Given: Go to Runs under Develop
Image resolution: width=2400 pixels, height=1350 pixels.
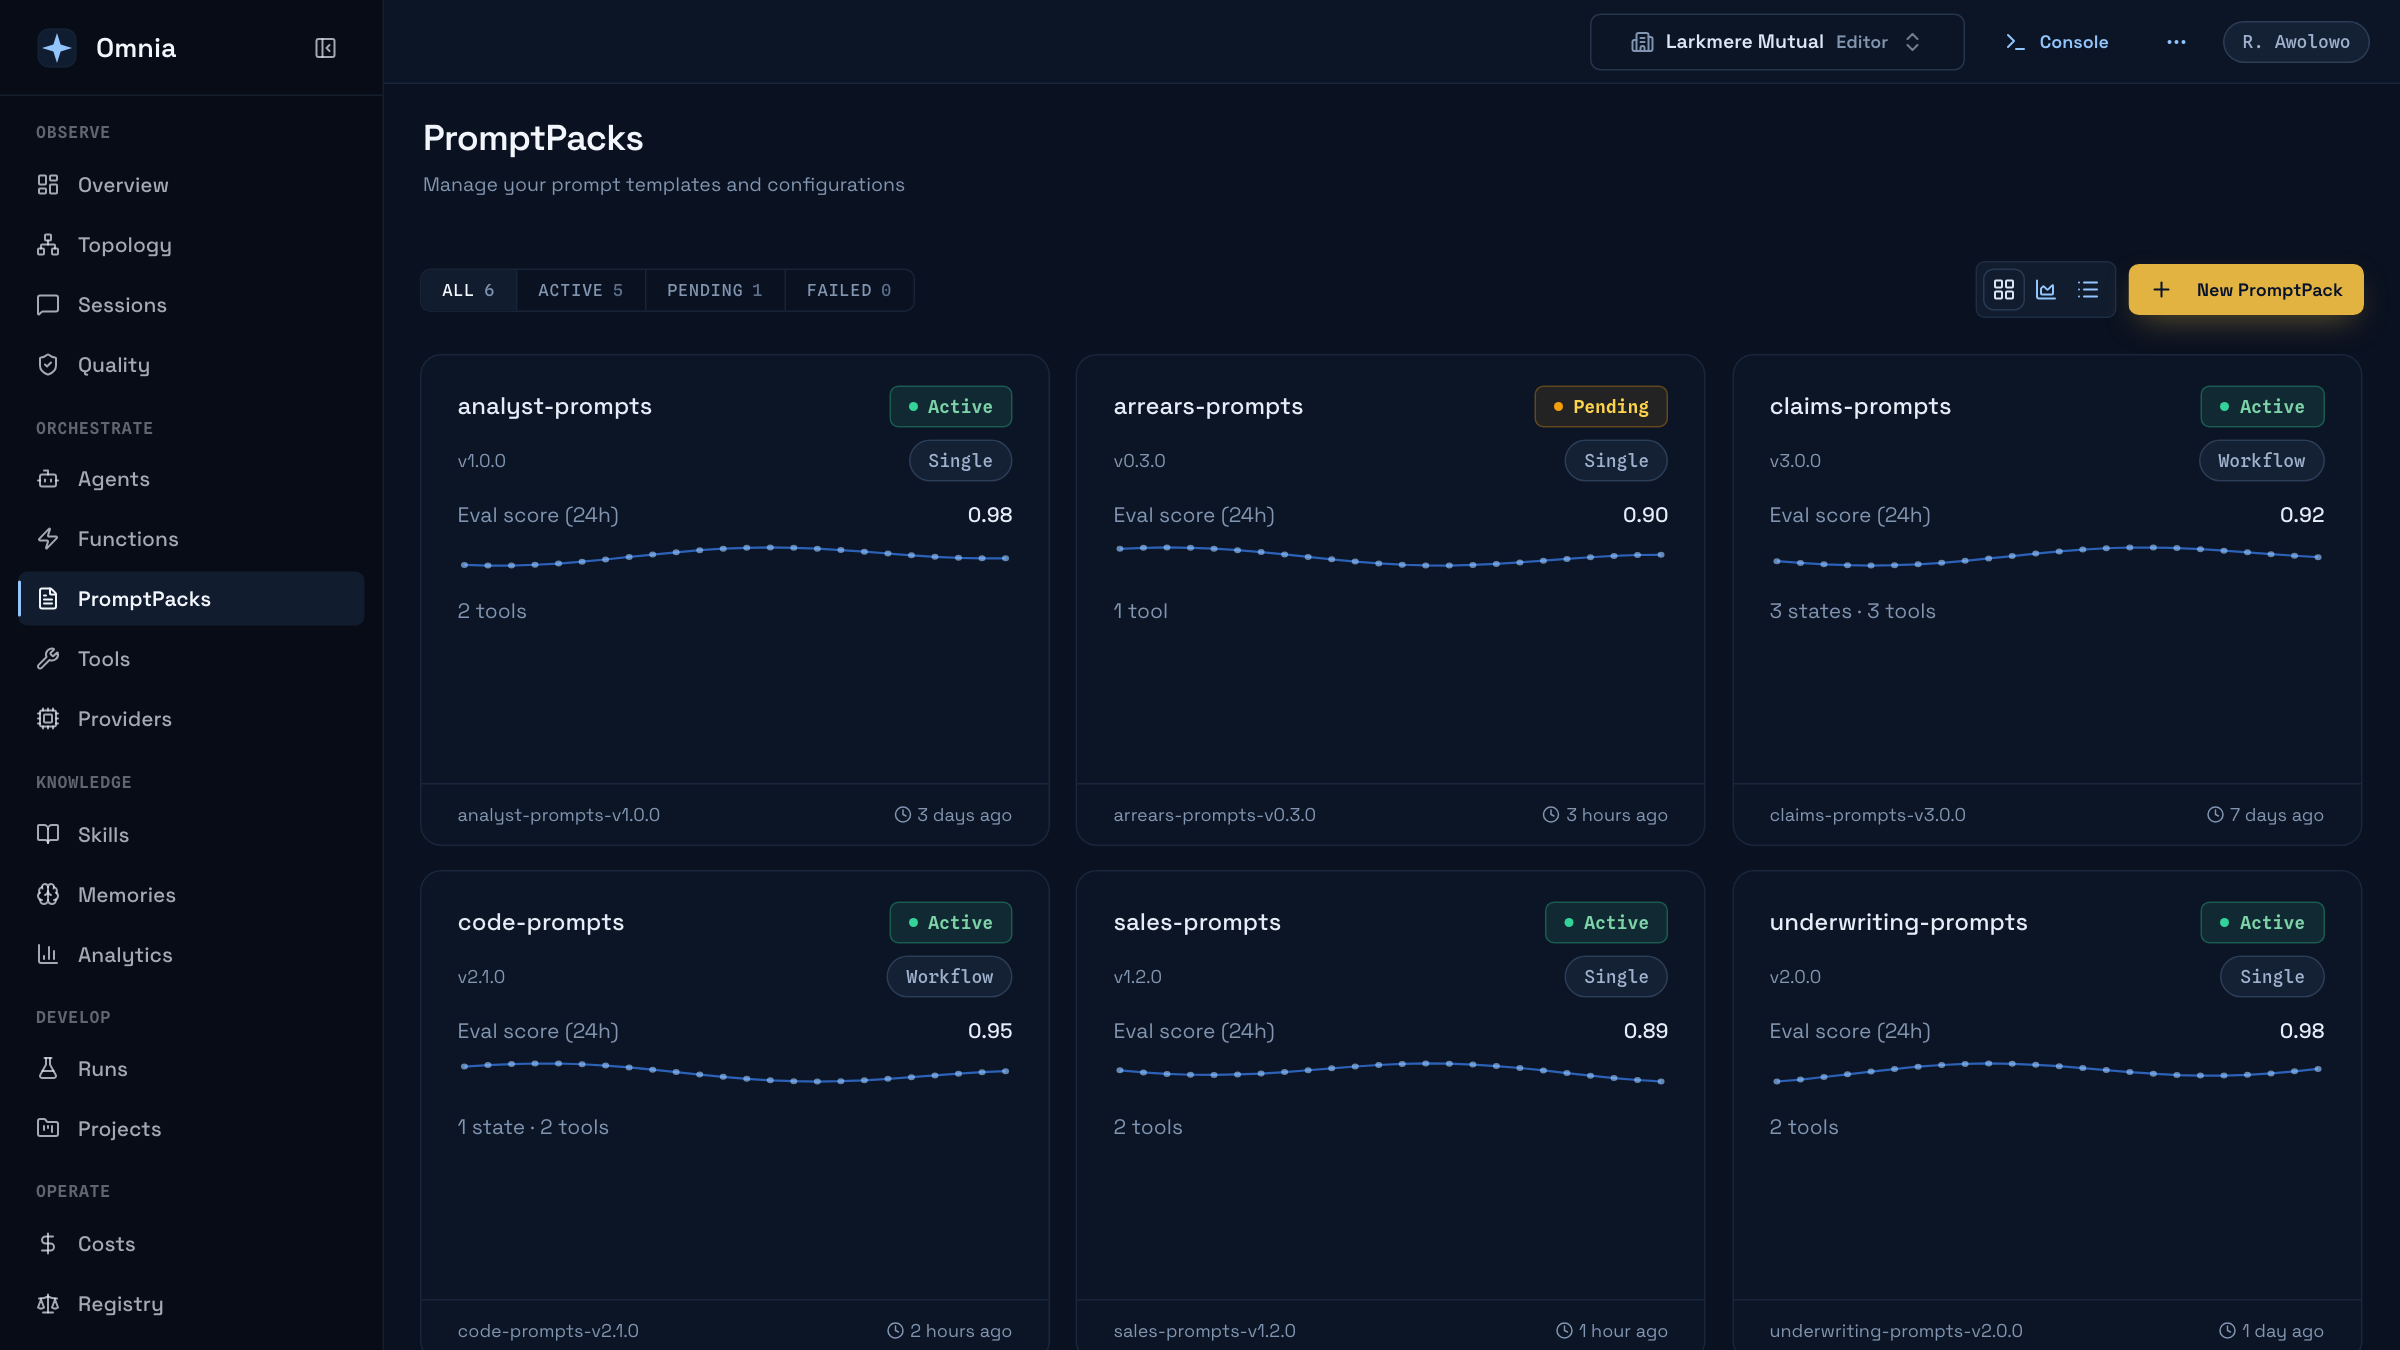Looking at the screenshot, I should pos(191,1069).
